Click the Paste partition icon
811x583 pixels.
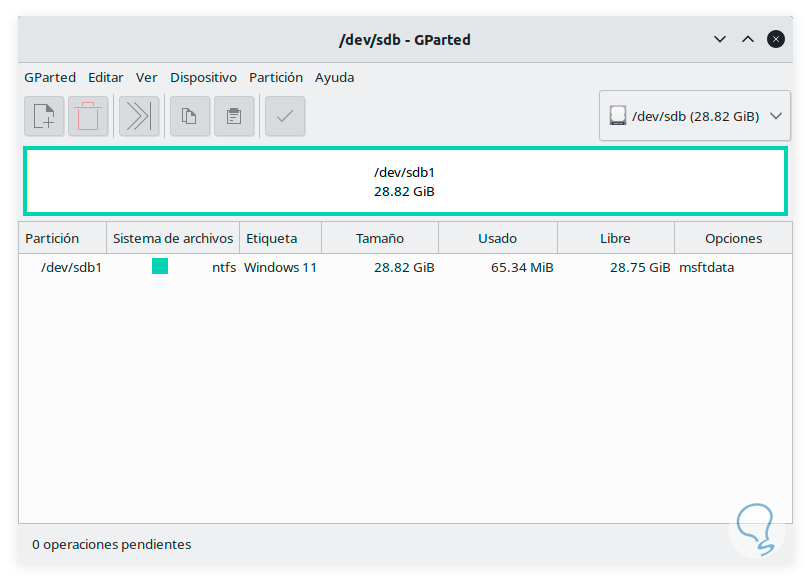click(x=234, y=116)
